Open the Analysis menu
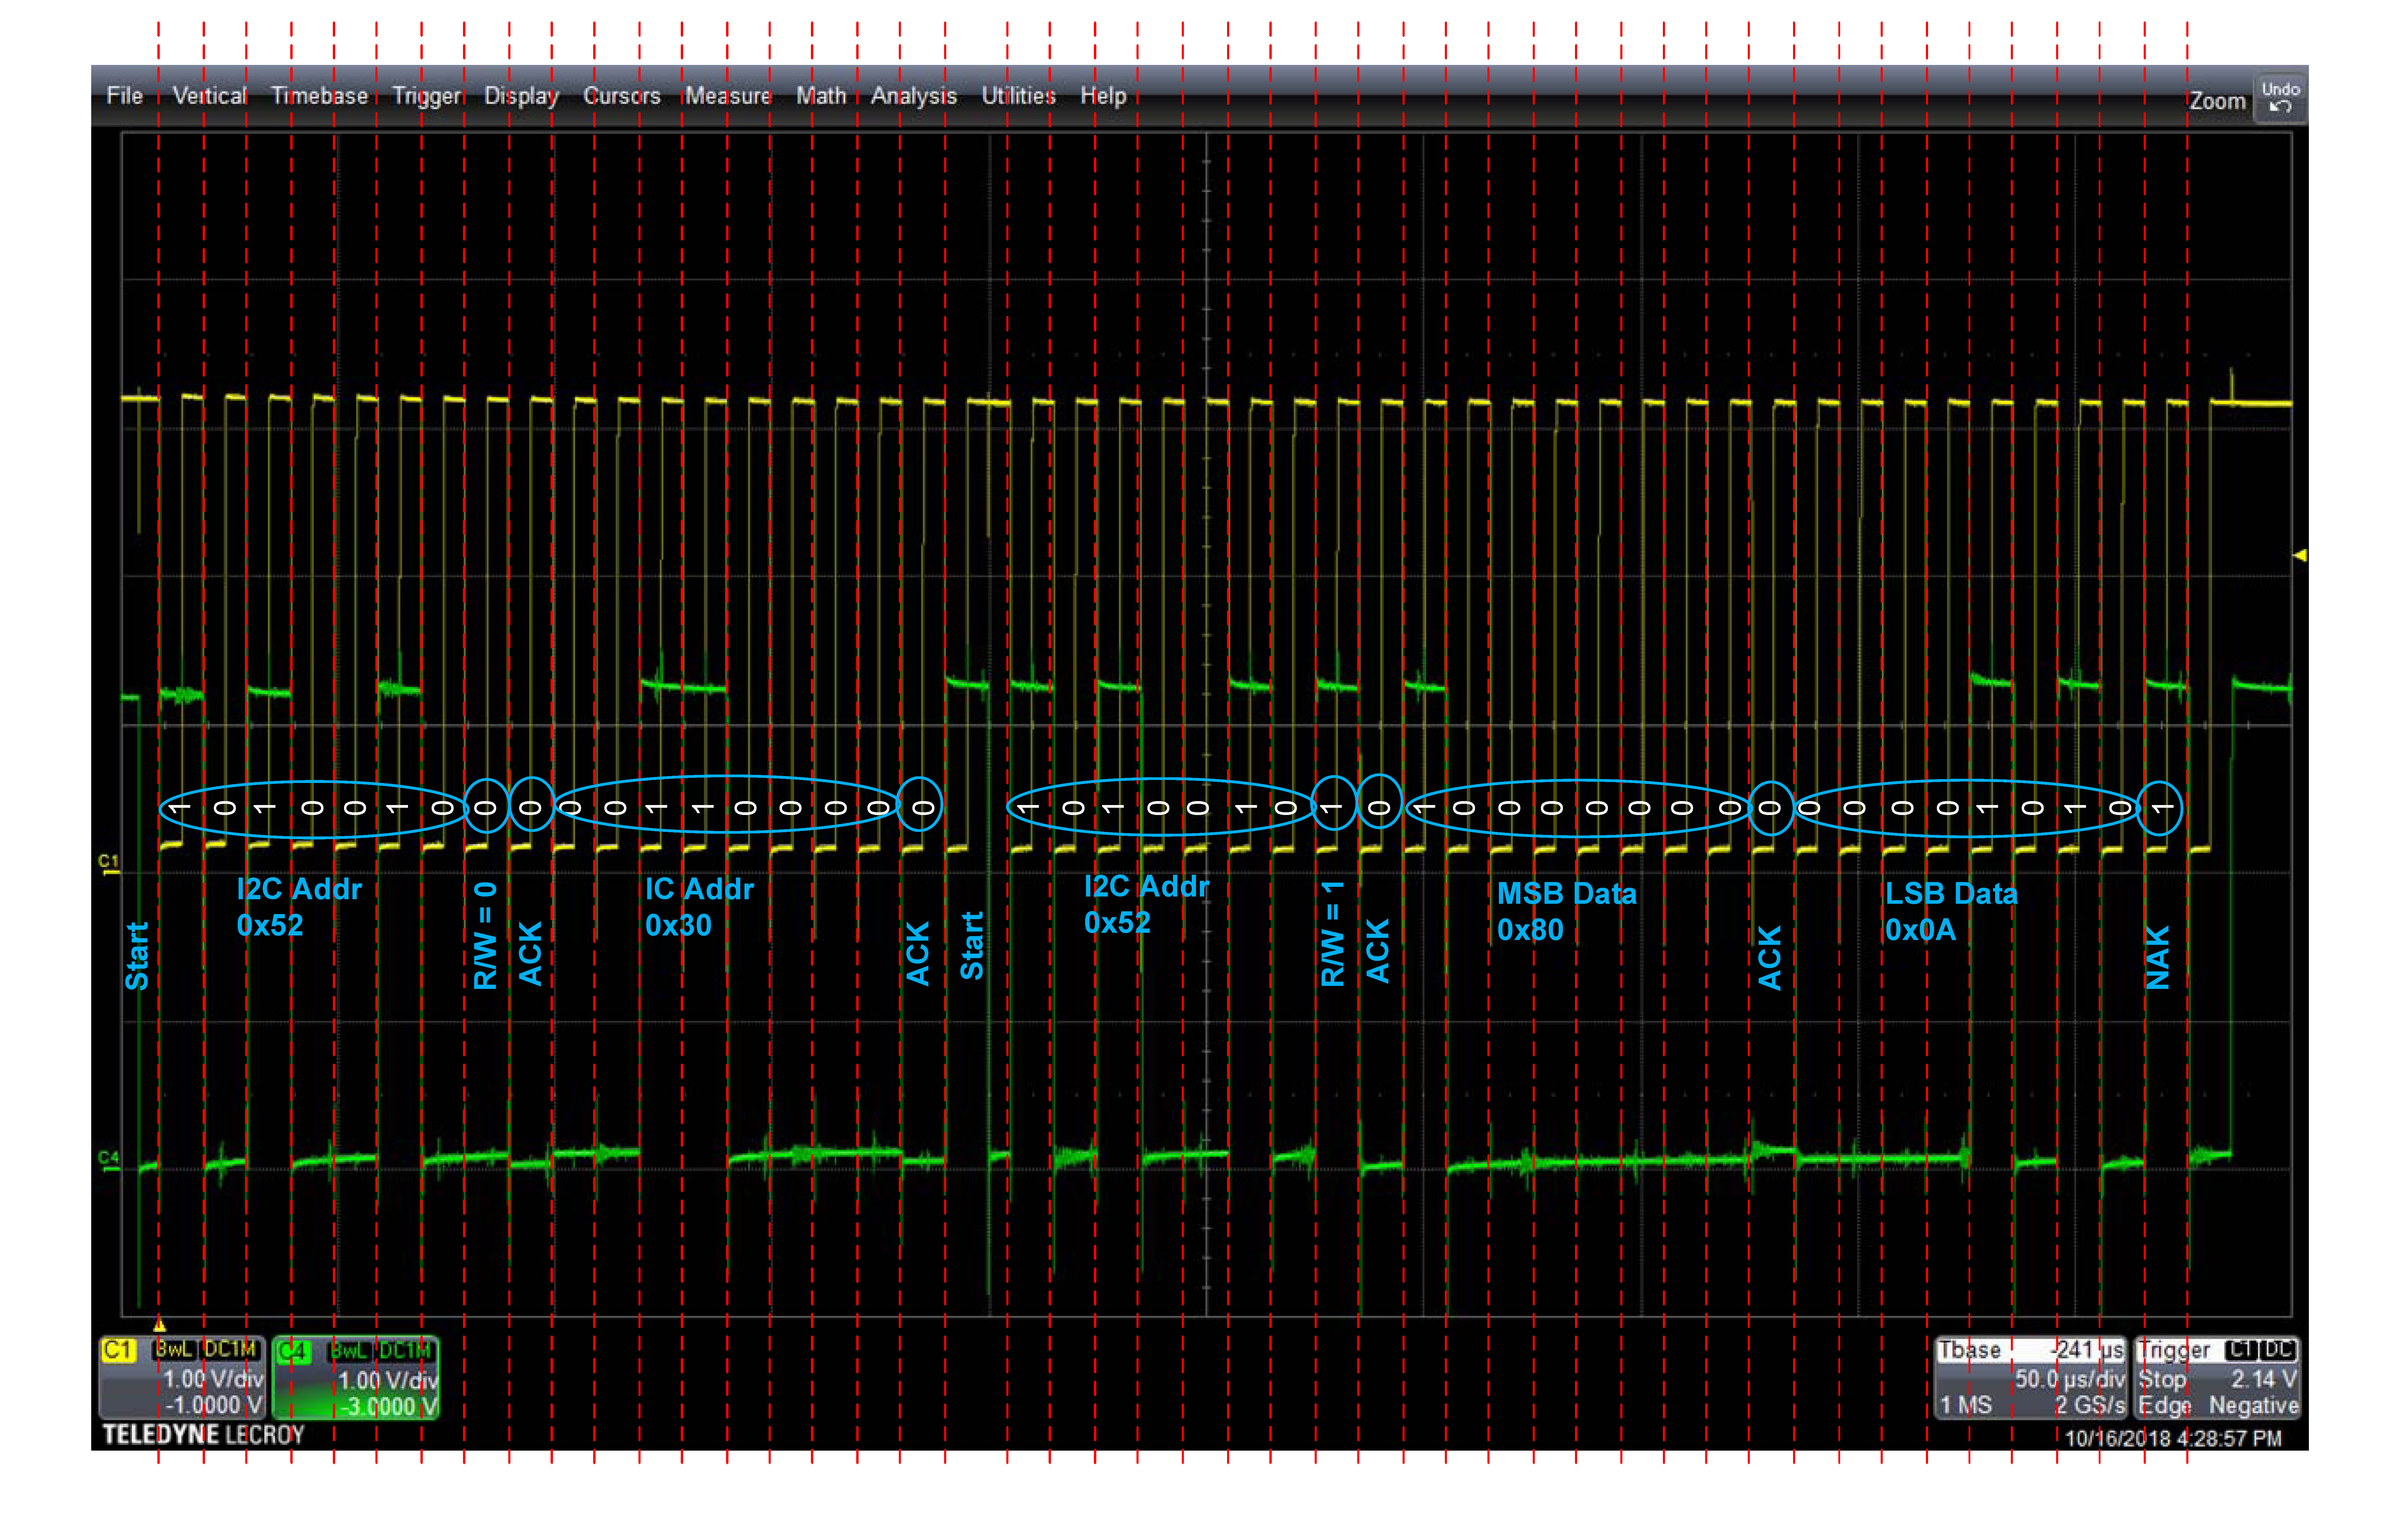This screenshot has height=1540, width=2401. click(x=914, y=96)
